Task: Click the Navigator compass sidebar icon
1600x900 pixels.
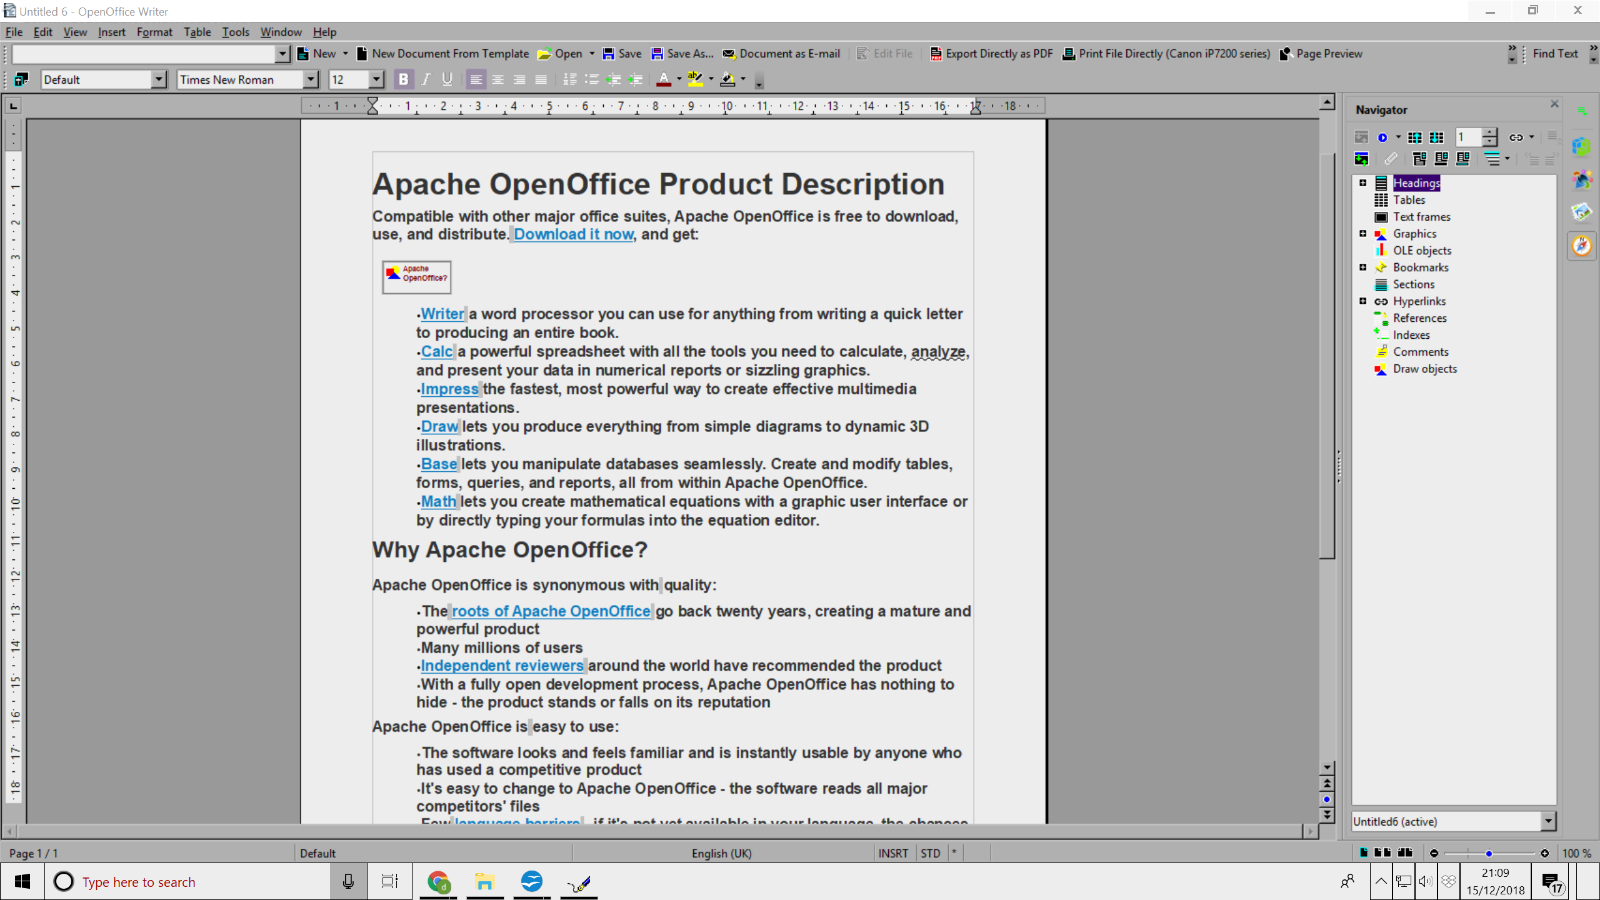Action: [x=1581, y=246]
